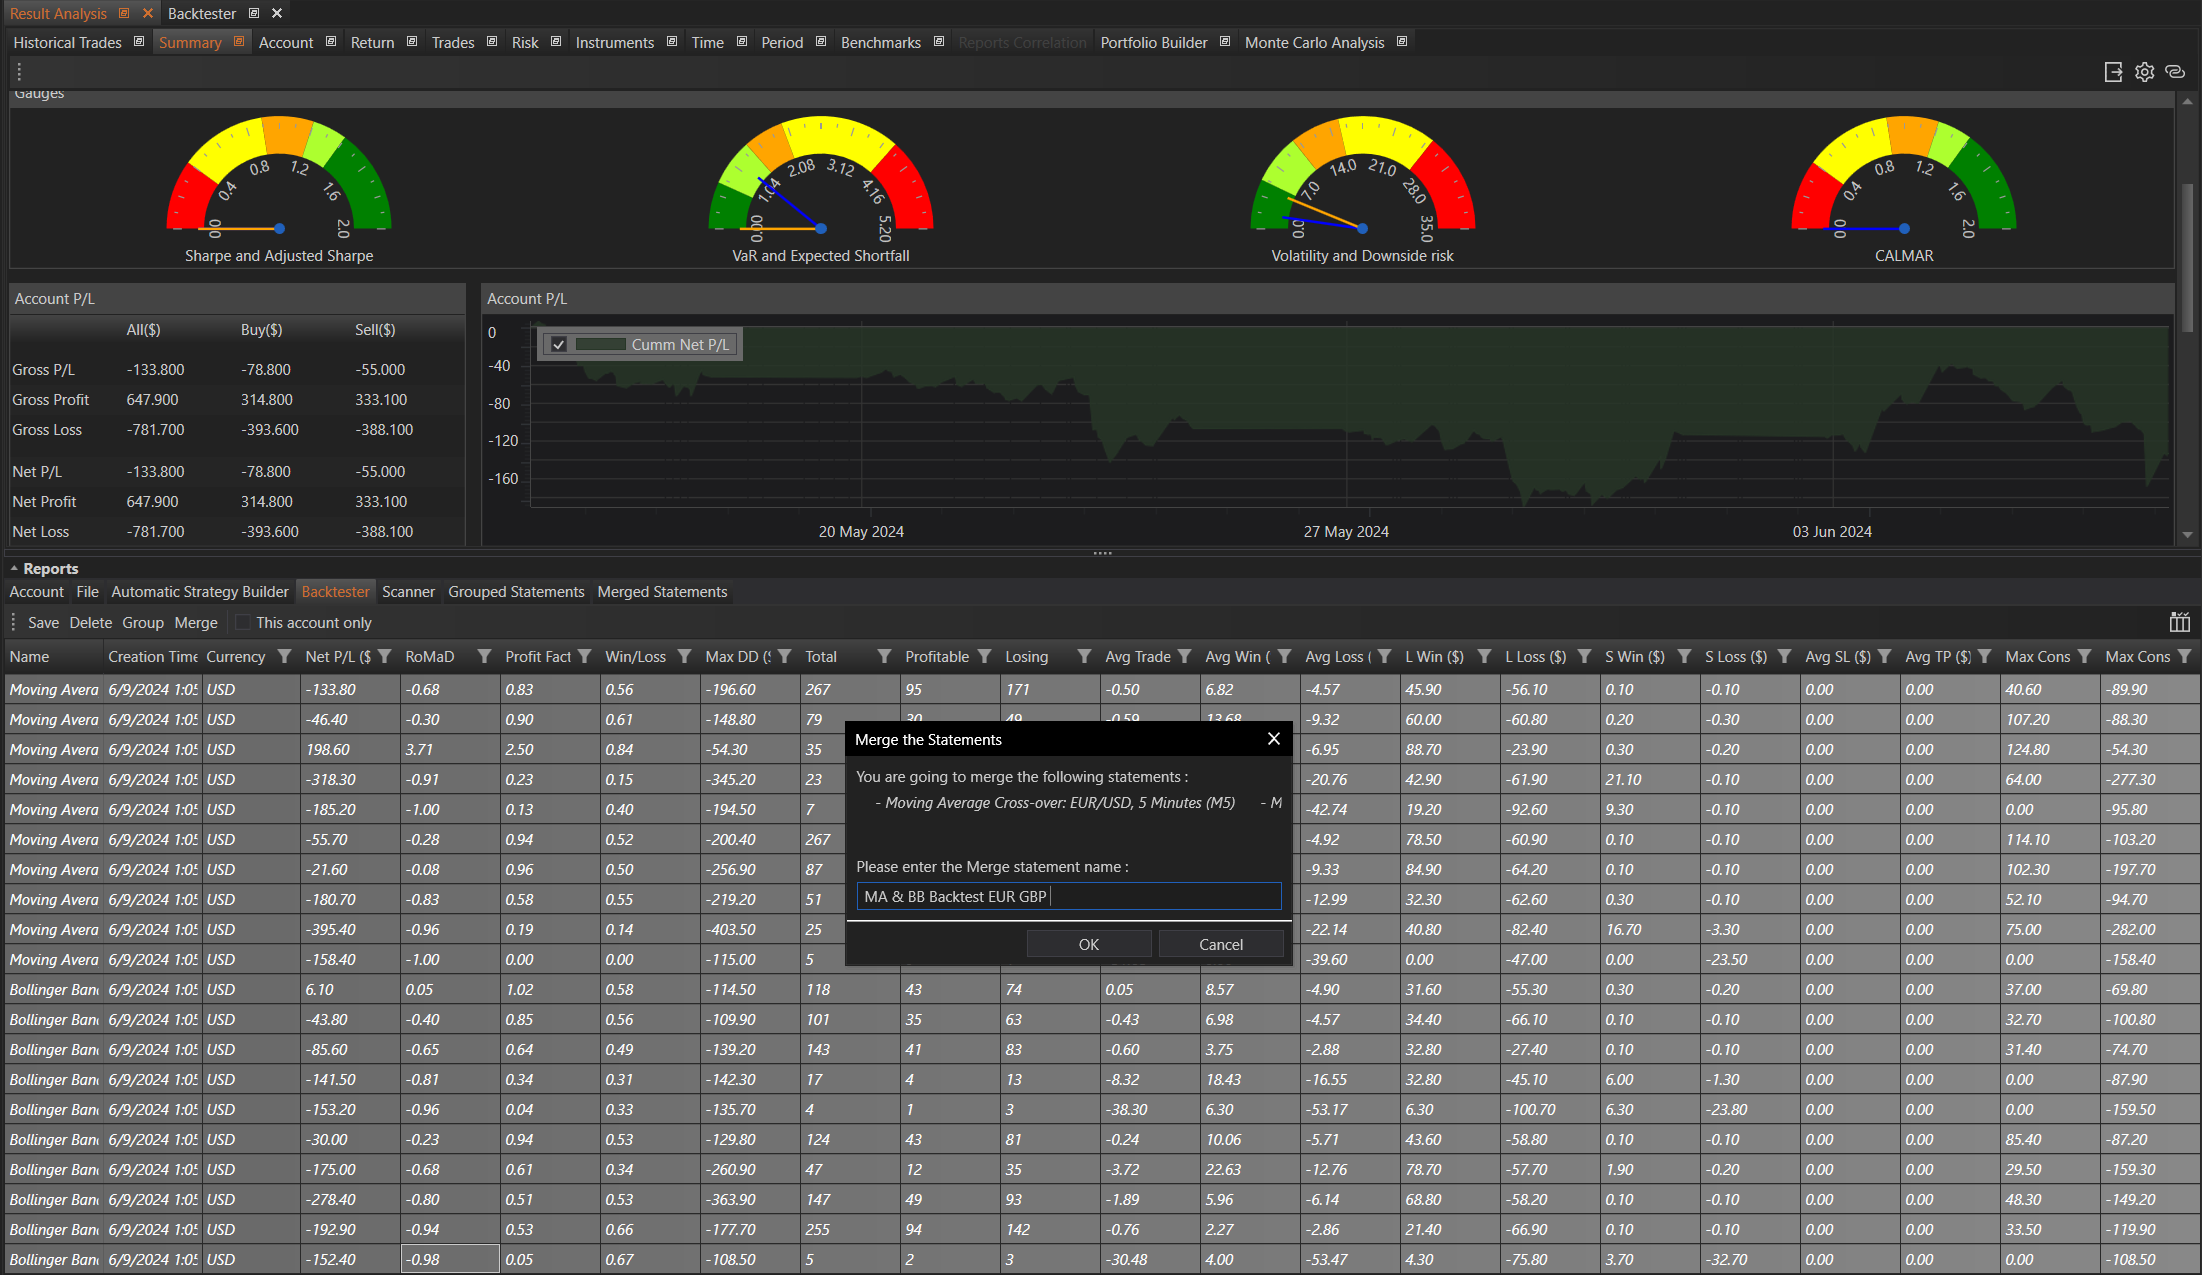Click the filter icon on Net P/L column

(384, 657)
